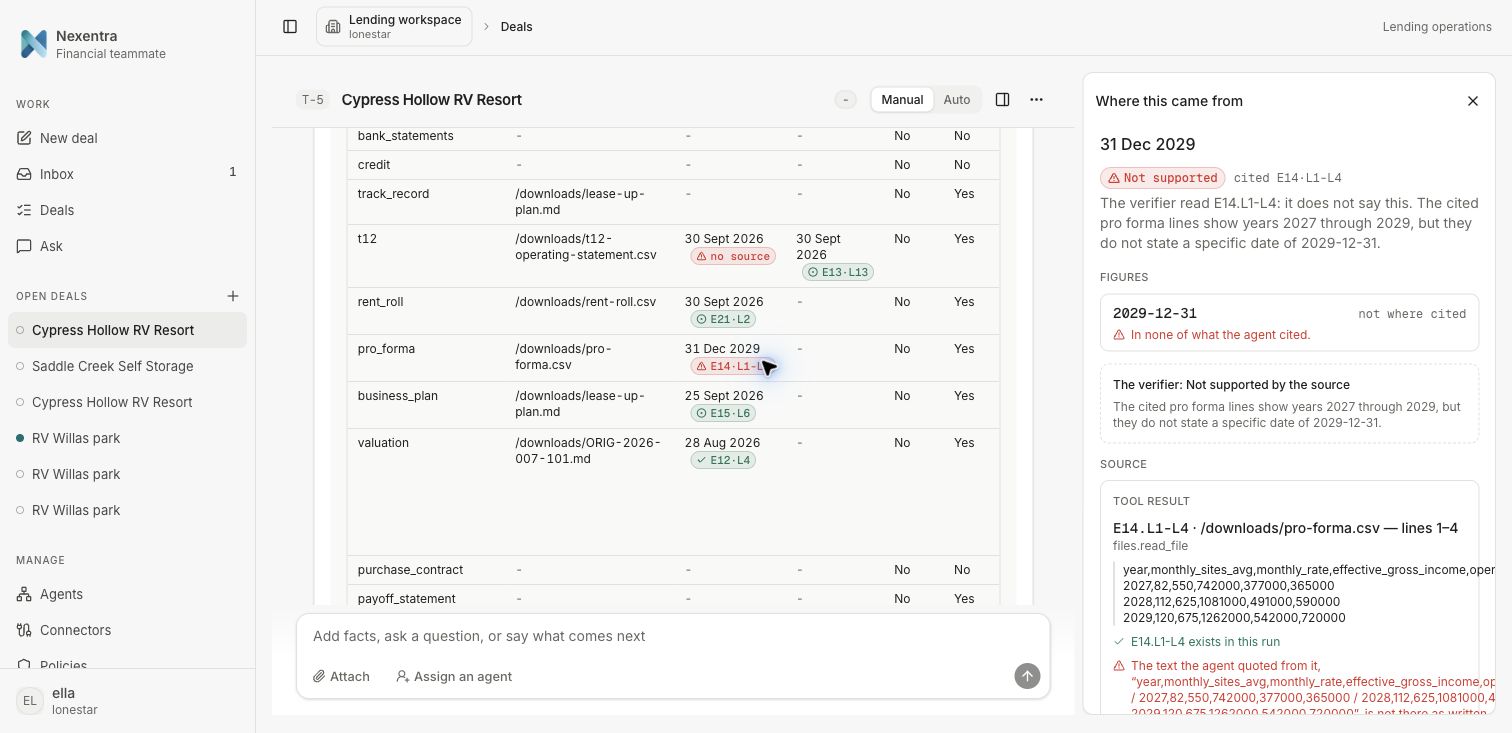Open the Connectors icon in Manage
This screenshot has width=1512, height=733.
click(24, 630)
